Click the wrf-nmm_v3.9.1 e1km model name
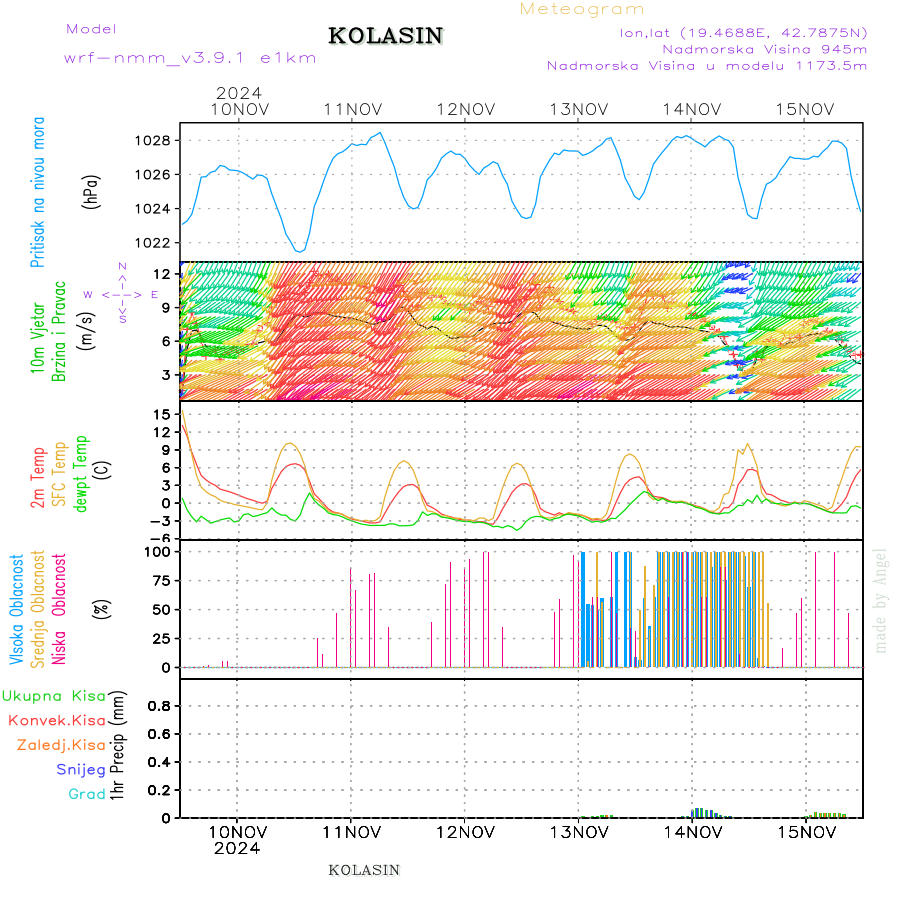900x900 pixels. coord(190,58)
